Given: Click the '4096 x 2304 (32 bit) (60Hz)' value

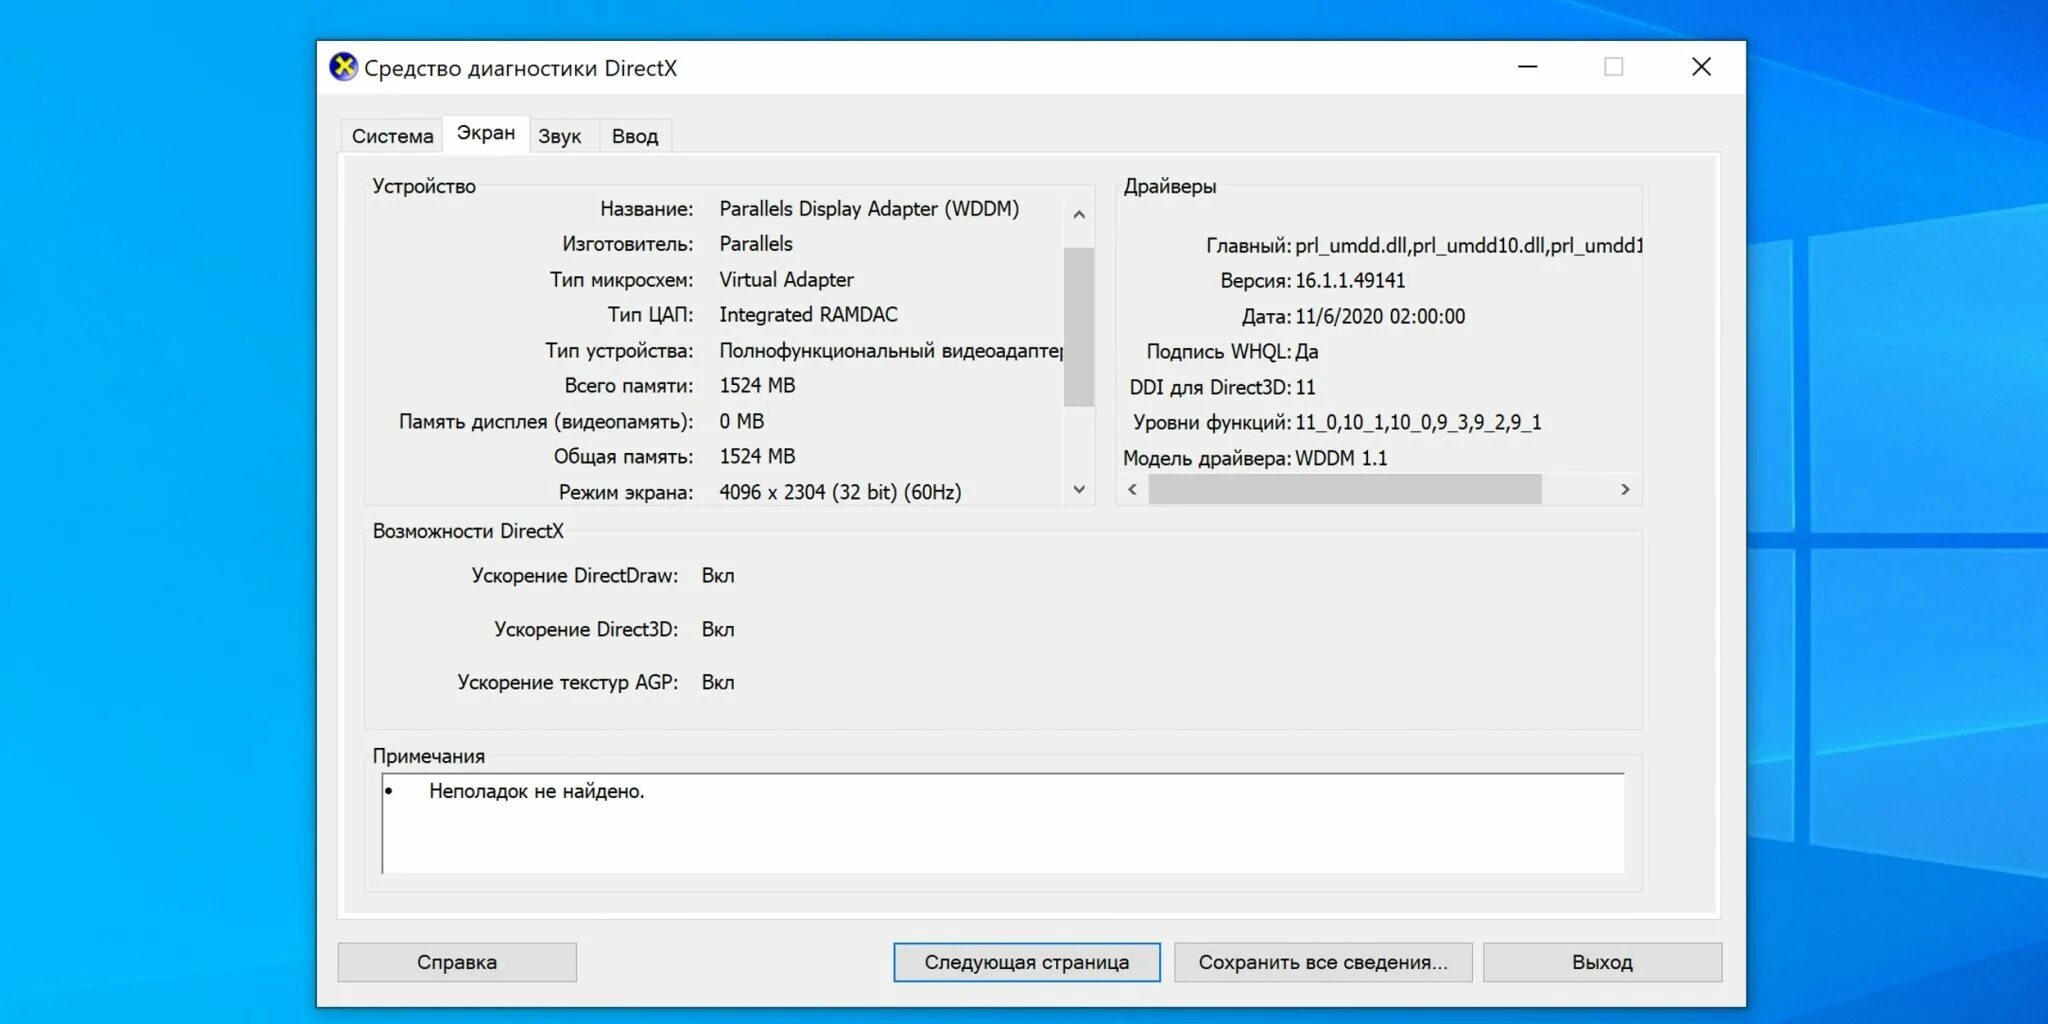Looking at the screenshot, I should pos(840,492).
